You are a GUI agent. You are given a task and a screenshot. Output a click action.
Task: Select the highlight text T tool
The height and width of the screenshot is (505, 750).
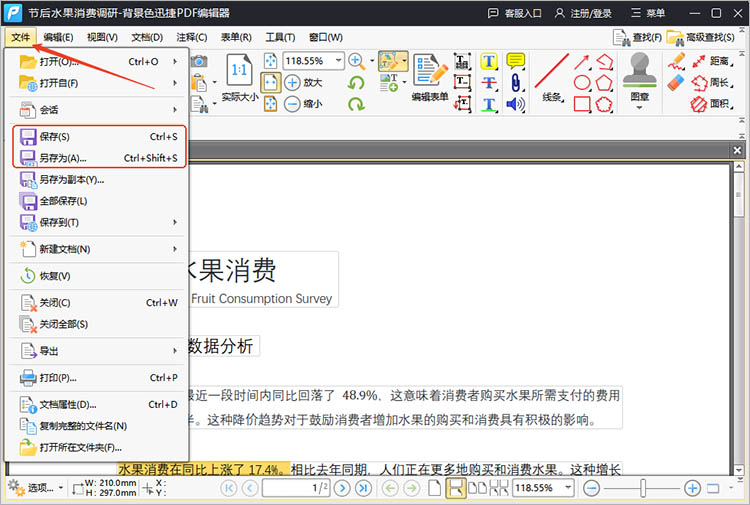point(489,61)
